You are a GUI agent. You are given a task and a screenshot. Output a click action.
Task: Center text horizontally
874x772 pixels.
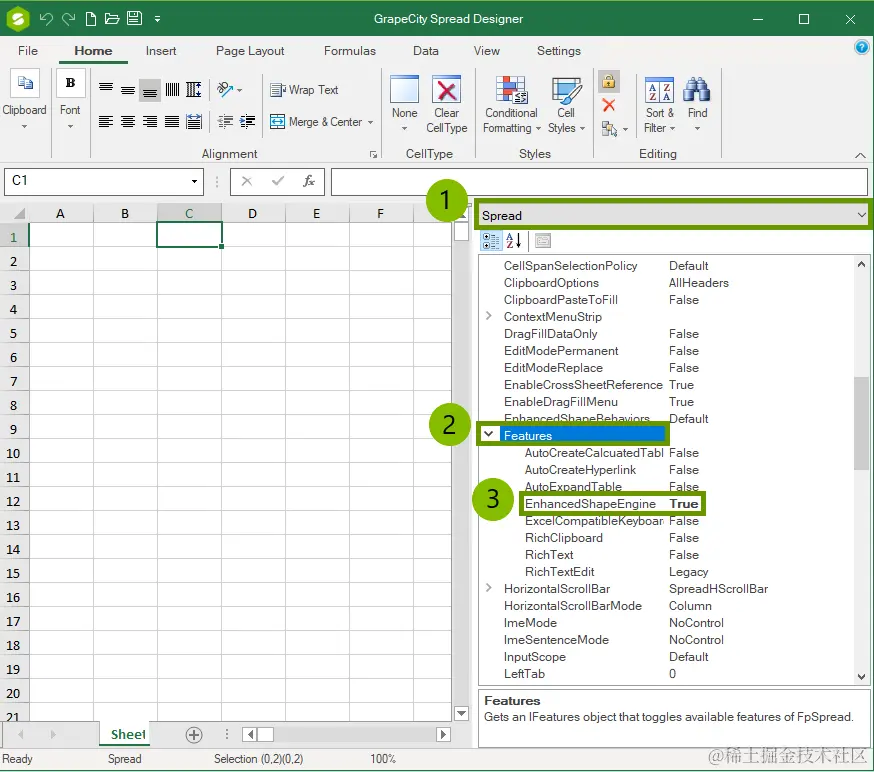click(128, 122)
